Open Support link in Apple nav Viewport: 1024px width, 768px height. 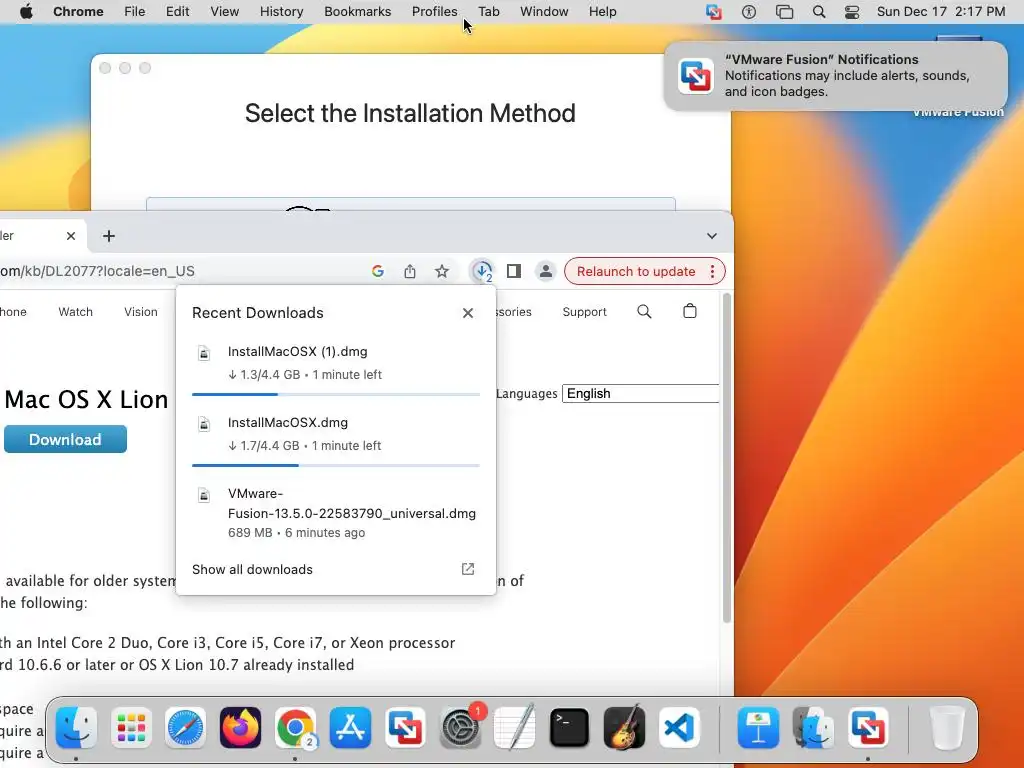[x=584, y=312]
